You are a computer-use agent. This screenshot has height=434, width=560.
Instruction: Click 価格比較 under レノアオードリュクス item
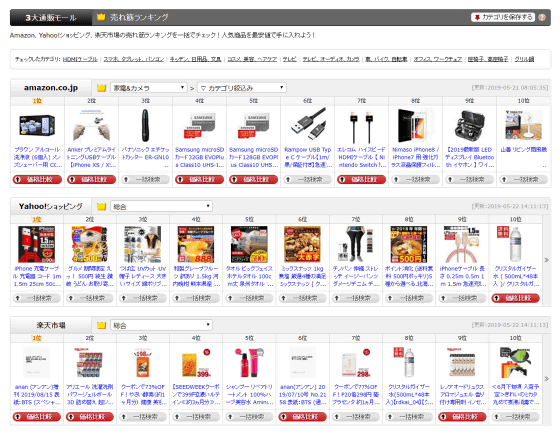pyautogui.click(x=462, y=416)
